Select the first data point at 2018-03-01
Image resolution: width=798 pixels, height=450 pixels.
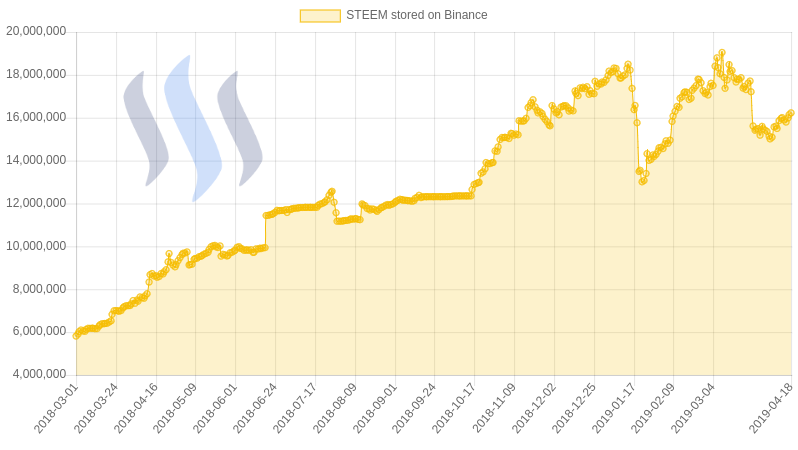[76, 335]
